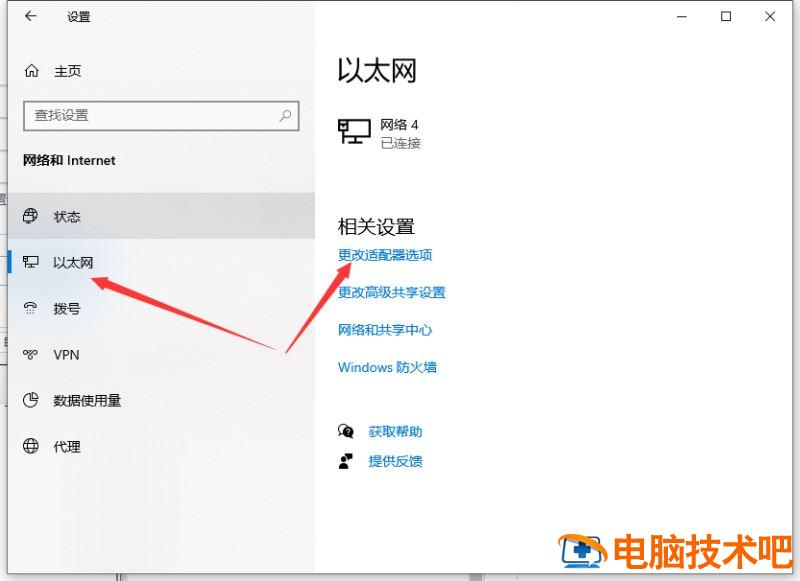
Task: Open the 网络和共享中心 link
Action: [x=386, y=329]
